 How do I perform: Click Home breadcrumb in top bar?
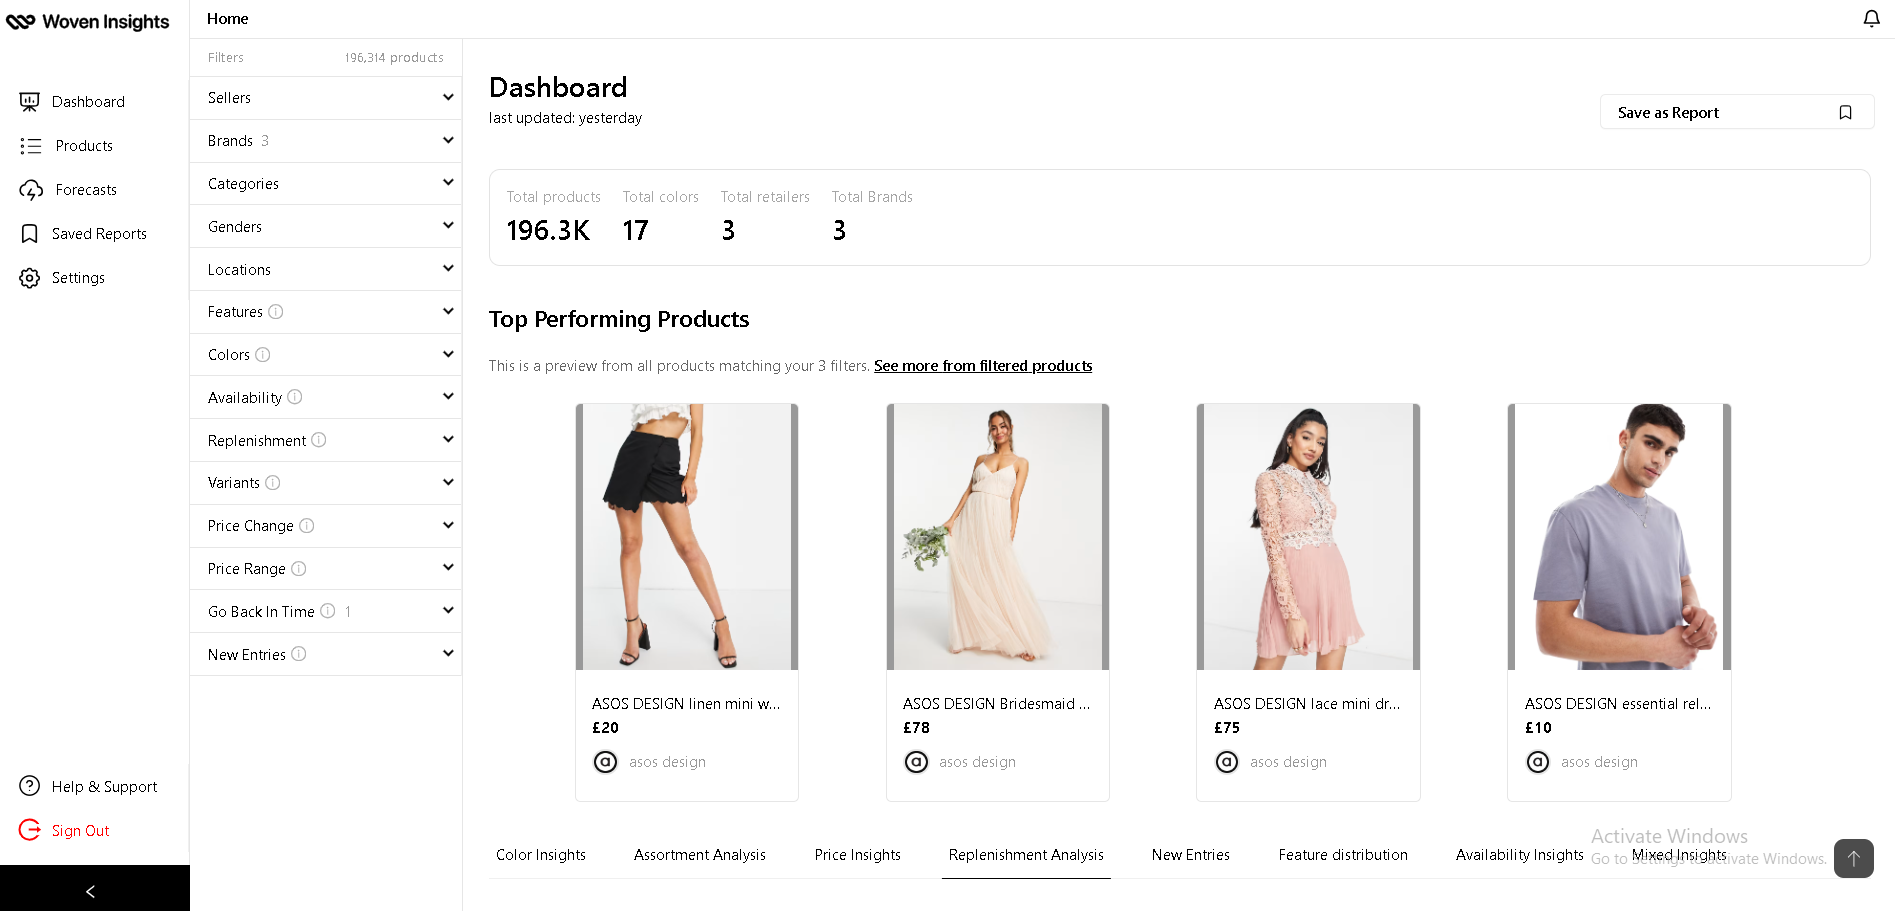pos(228,19)
